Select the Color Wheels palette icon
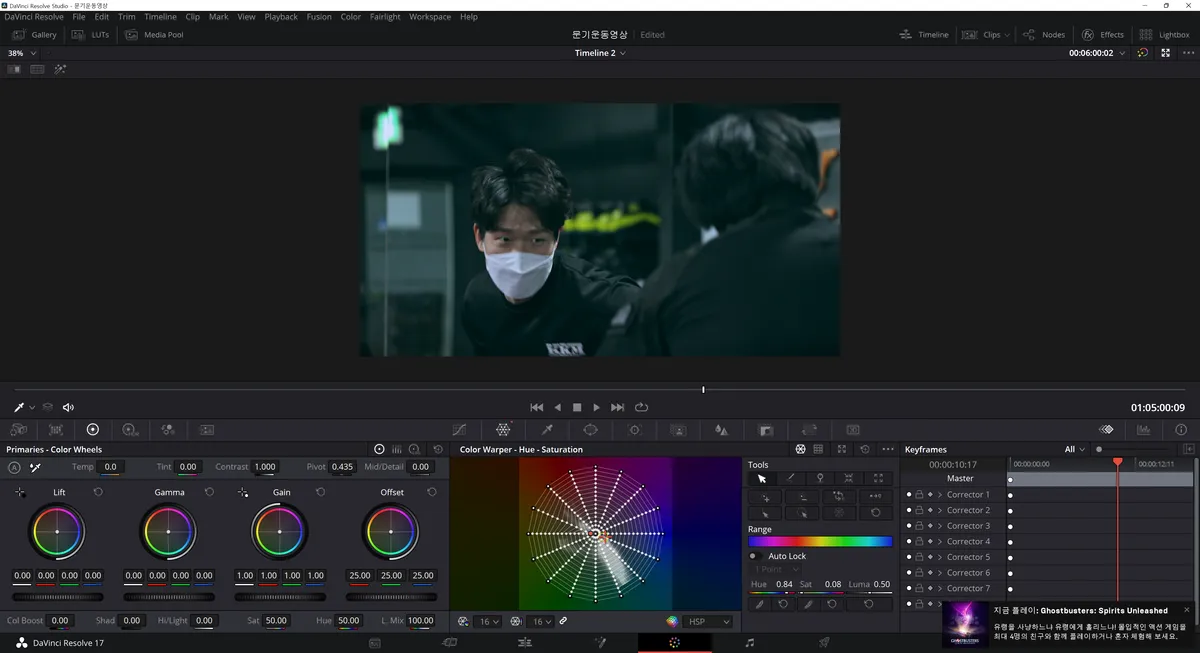 click(93, 429)
